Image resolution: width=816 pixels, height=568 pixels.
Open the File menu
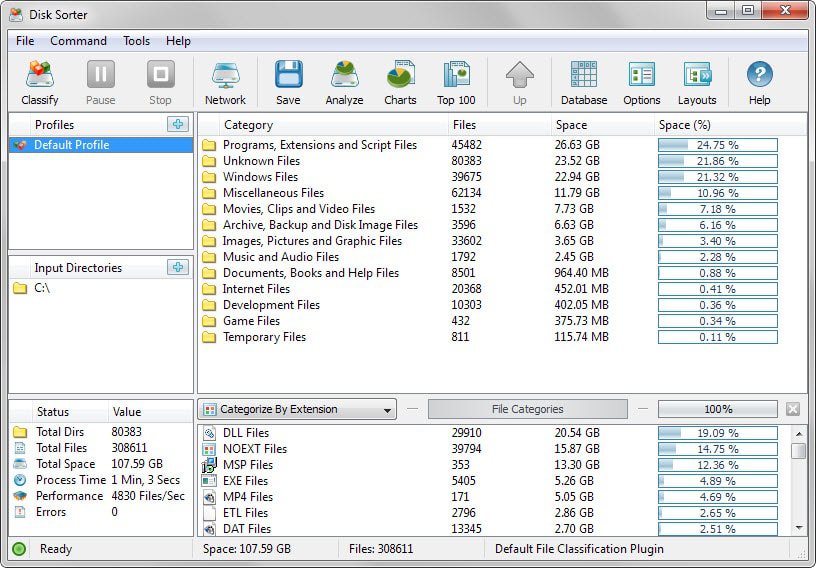(25, 41)
